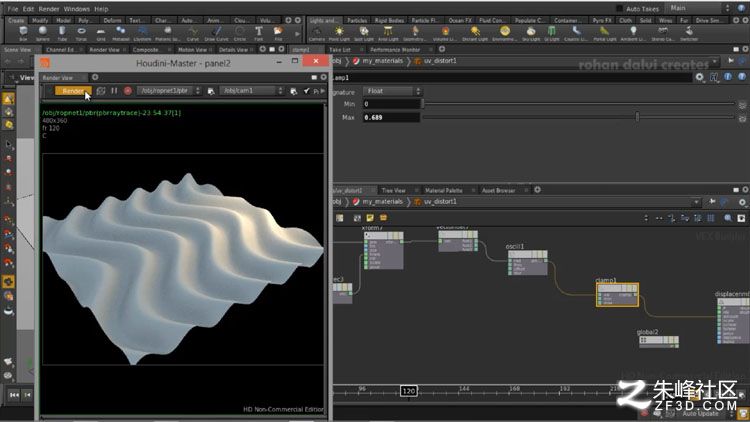750x422 pixels.
Task: Switch to the Material Palette tab
Action: pyautogui.click(x=443, y=190)
